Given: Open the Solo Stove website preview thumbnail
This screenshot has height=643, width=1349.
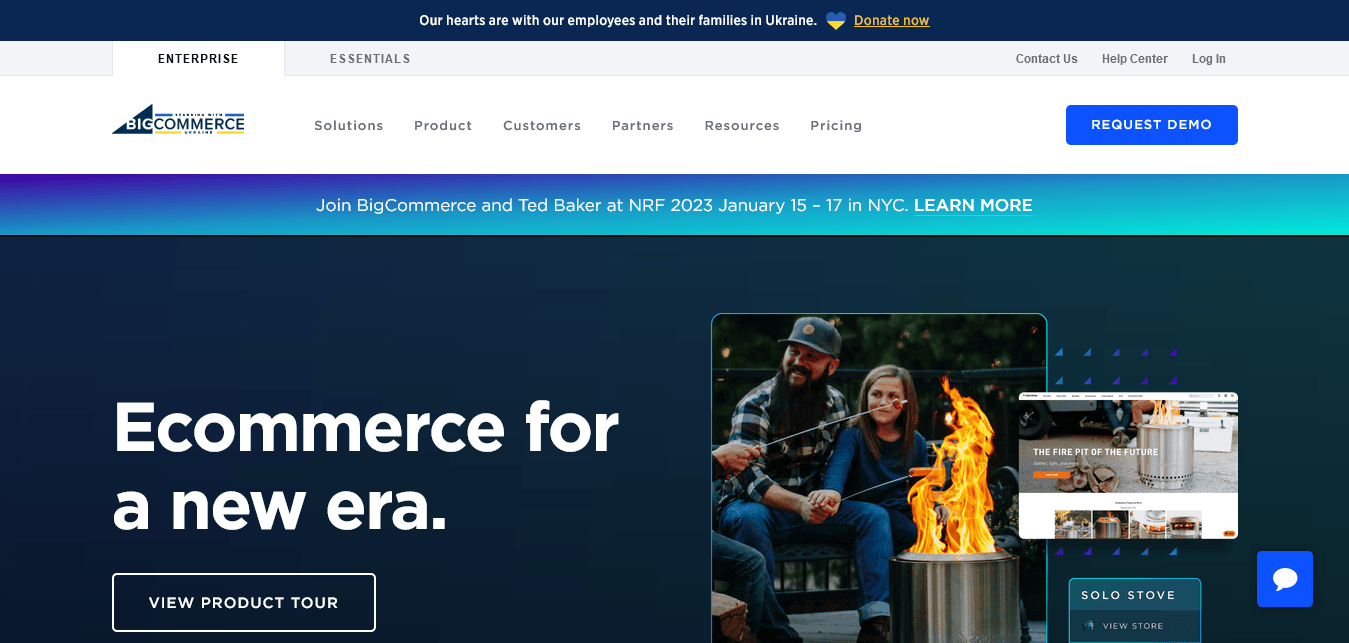Looking at the screenshot, I should tap(1127, 465).
